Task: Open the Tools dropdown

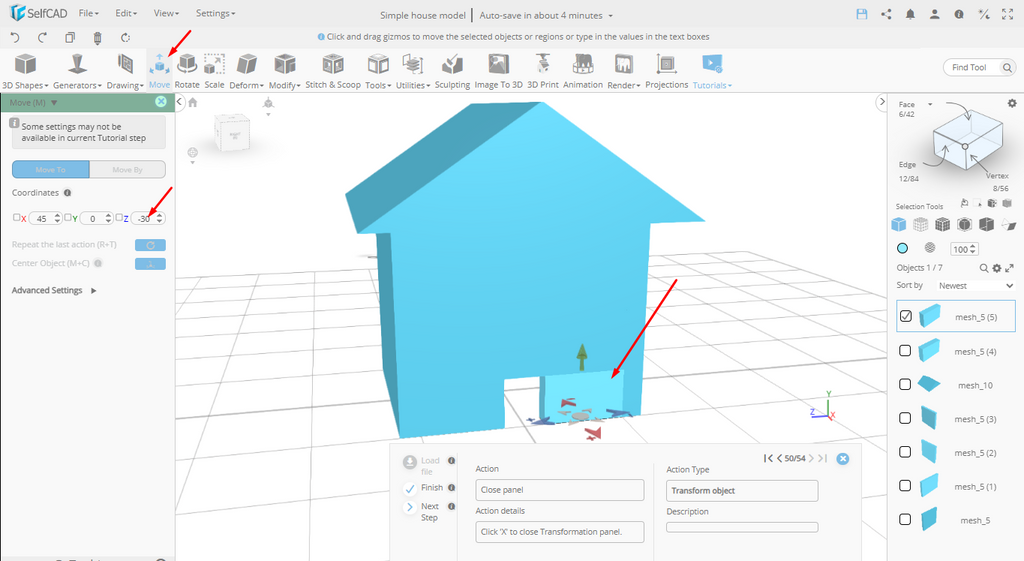Action: tap(378, 71)
